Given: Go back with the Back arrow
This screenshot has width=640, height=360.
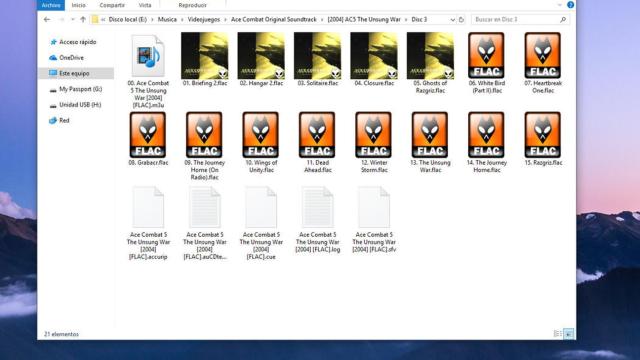Looking at the screenshot, I should pos(47,19).
